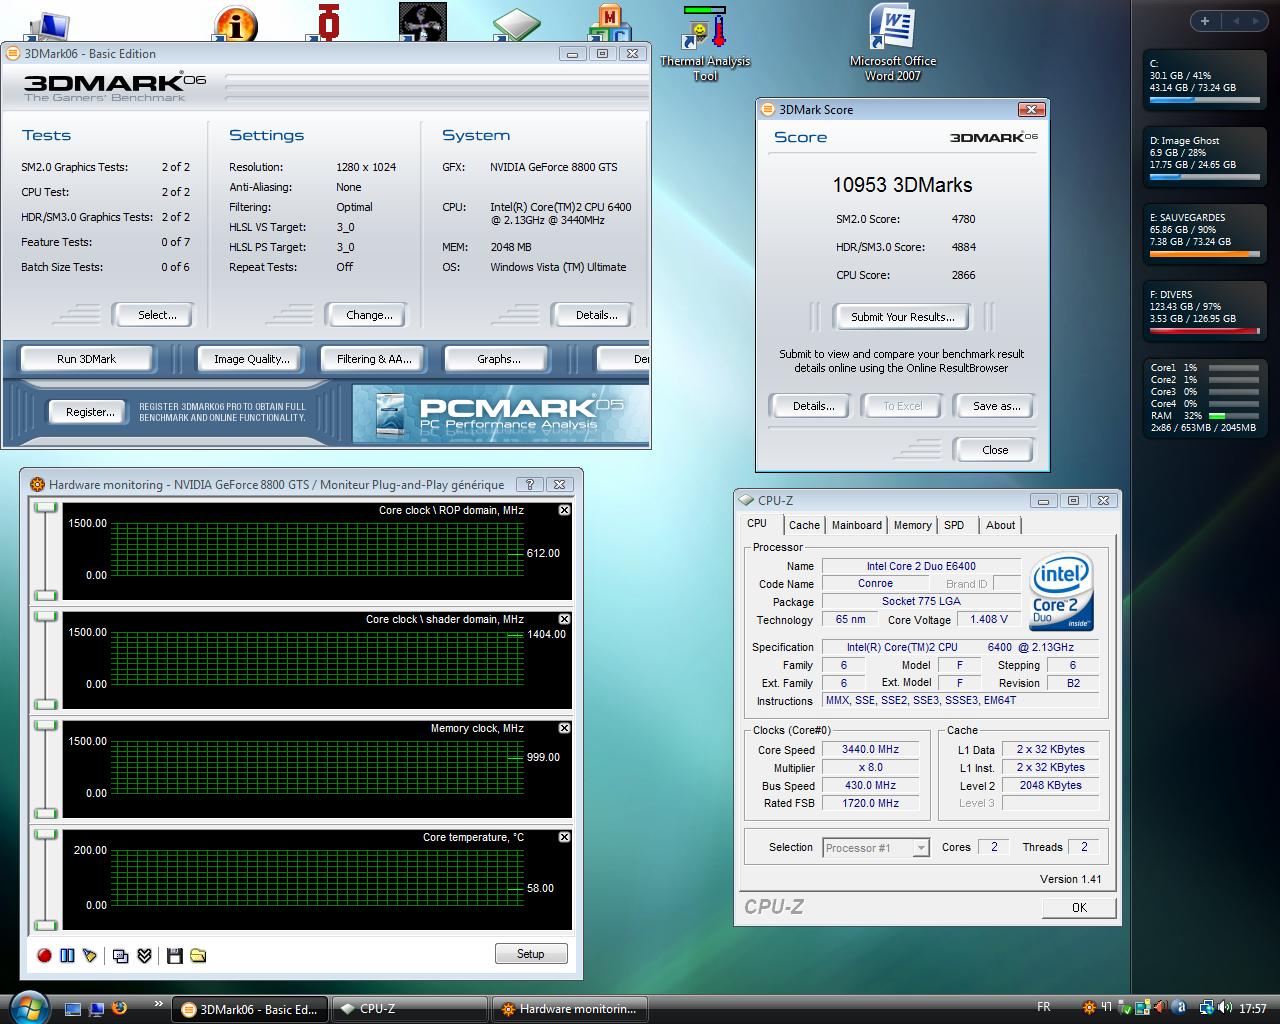Click Close in 3DMark Score window
Viewport: 1280px width, 1024px height.
tap(995, 450)
